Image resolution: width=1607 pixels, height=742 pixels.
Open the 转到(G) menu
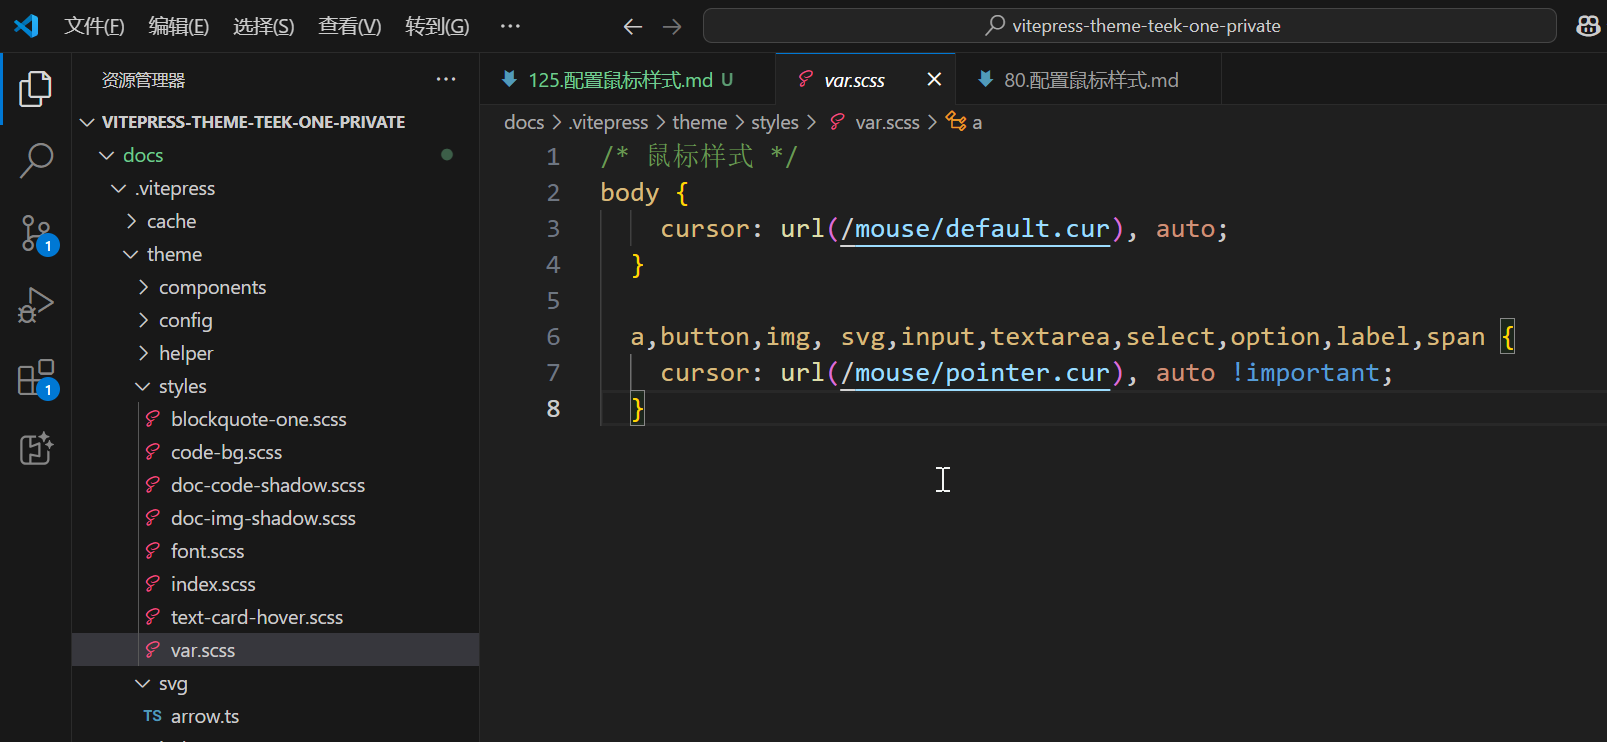click(437, 26)
